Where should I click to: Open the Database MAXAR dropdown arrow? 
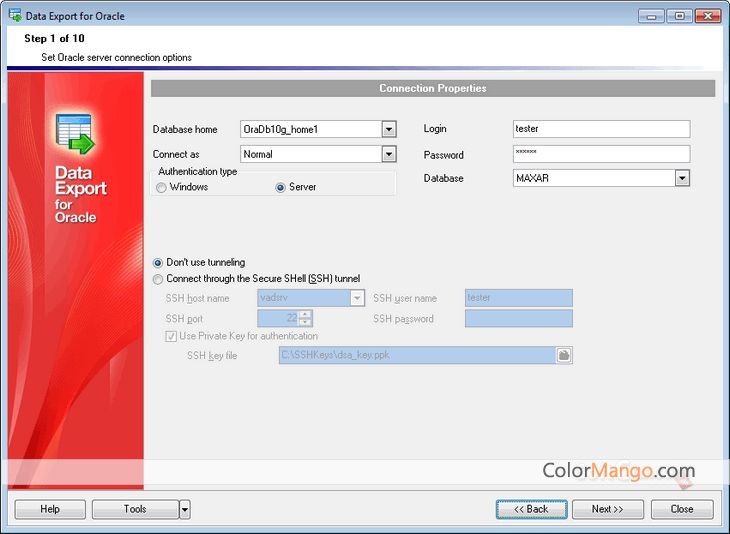[x=682, y=178]
